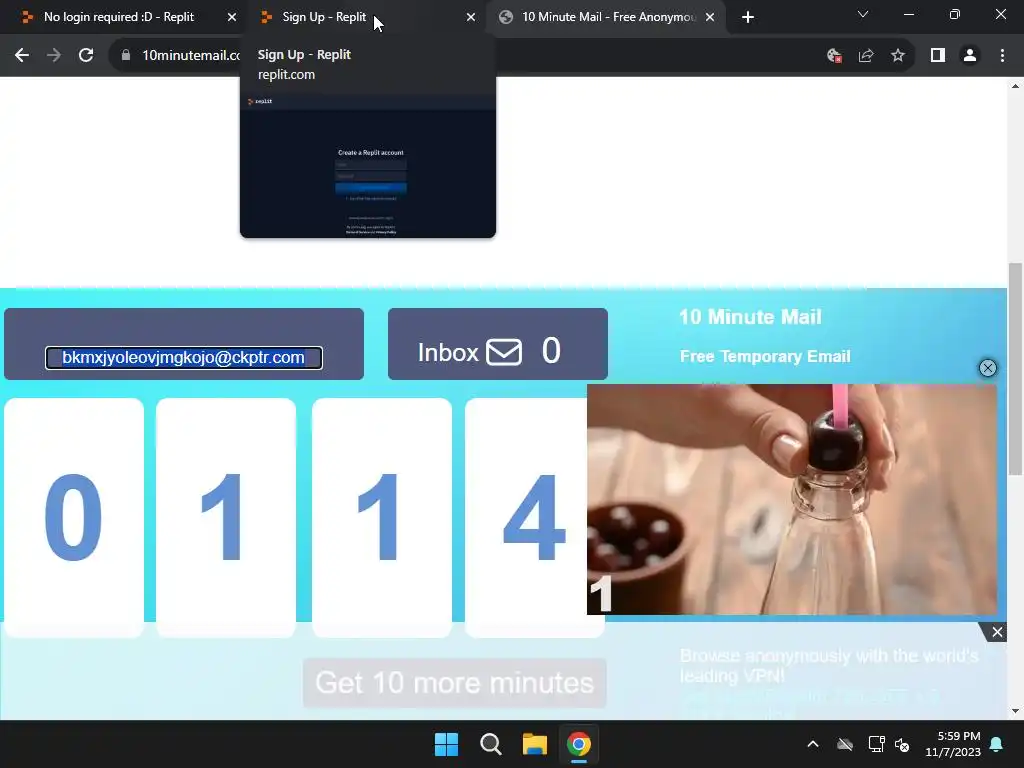Viewport: 1024px width, 768px height.
Task: Open the Chrome profile menu
Action: click(x=970, y=56)
